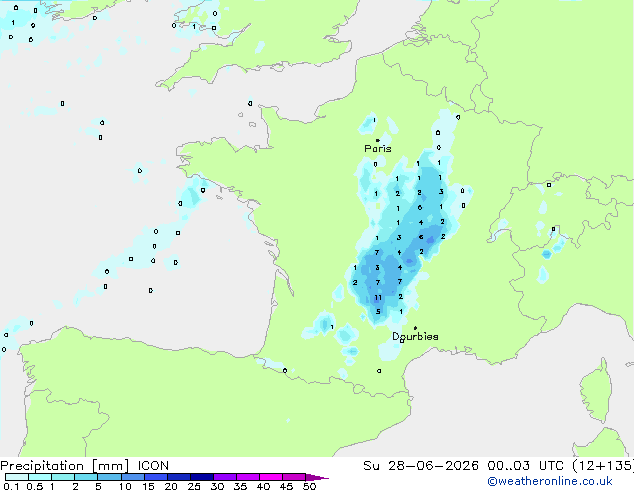This screenshot has height=490, width=634.
Task: Click the forecast date 'Su 28-06-2026' text
Action: [421, 466]
